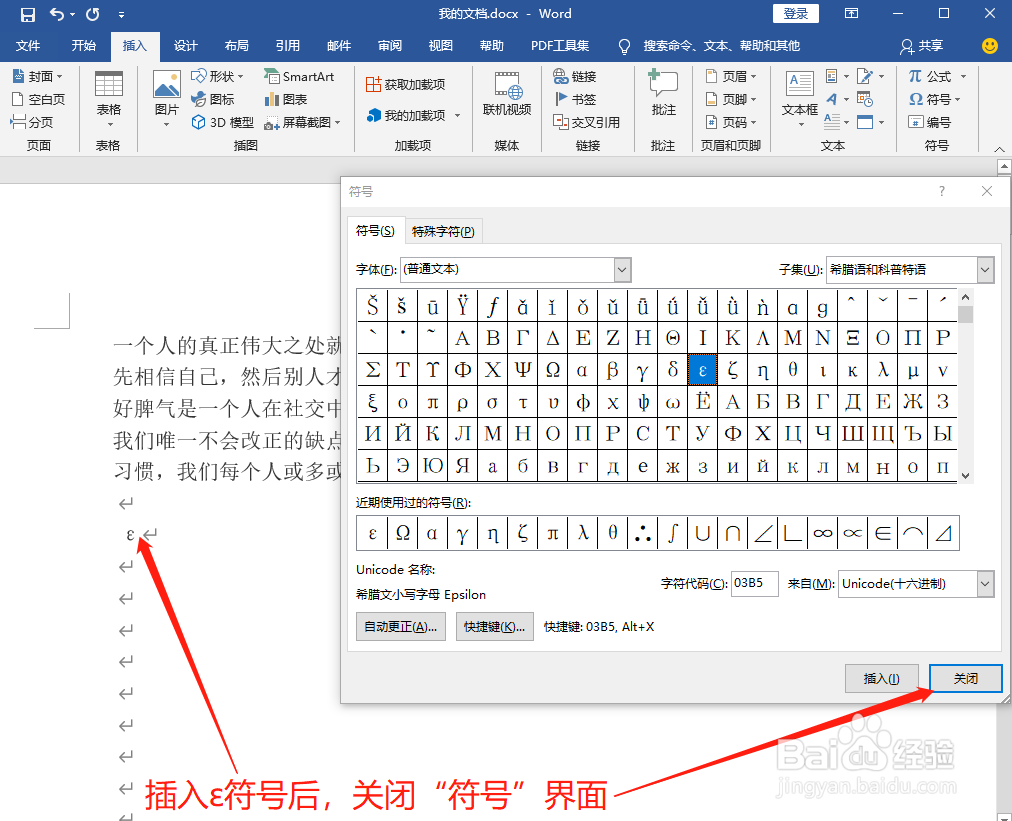
Task: Open the References (引用) tab
Action: point(287,45)
